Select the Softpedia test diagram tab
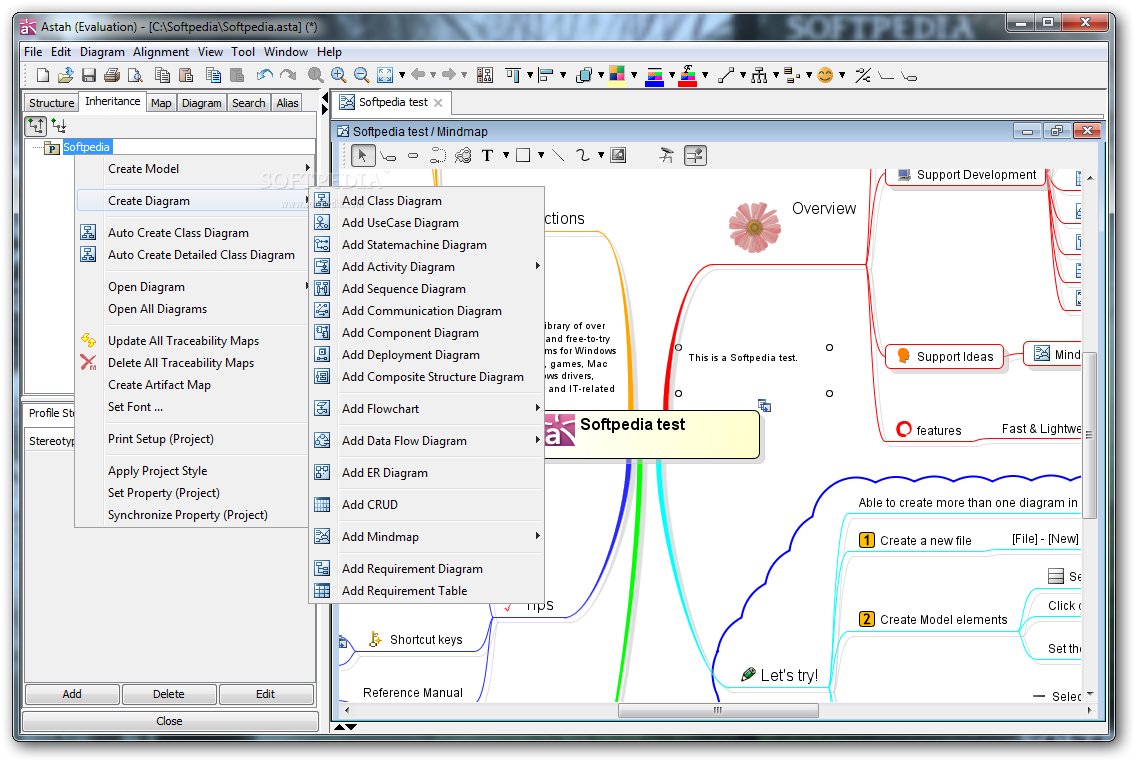 point(393,102)
